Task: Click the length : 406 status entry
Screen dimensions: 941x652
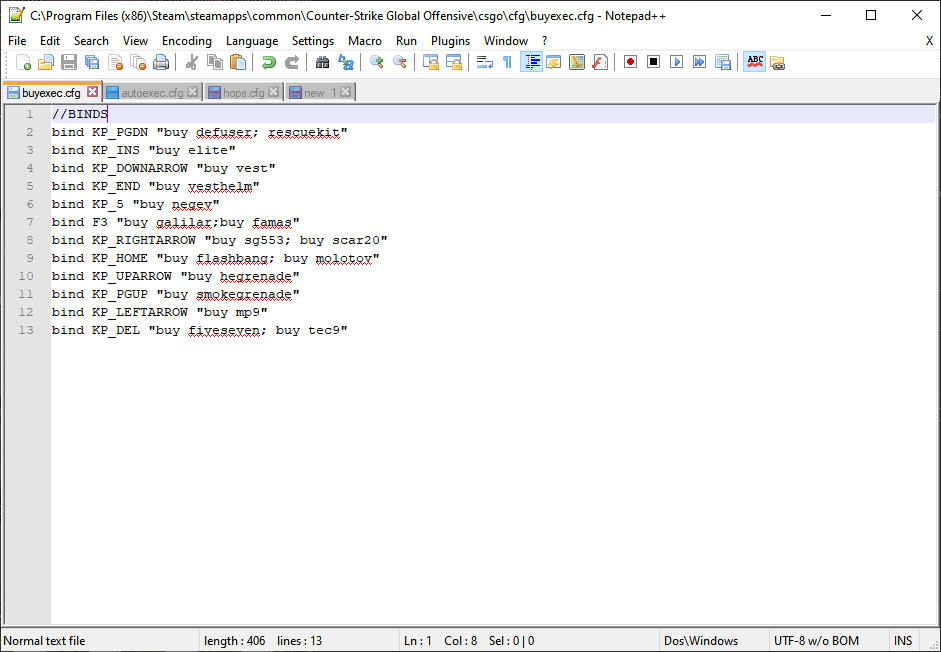Action: (235, 641)
